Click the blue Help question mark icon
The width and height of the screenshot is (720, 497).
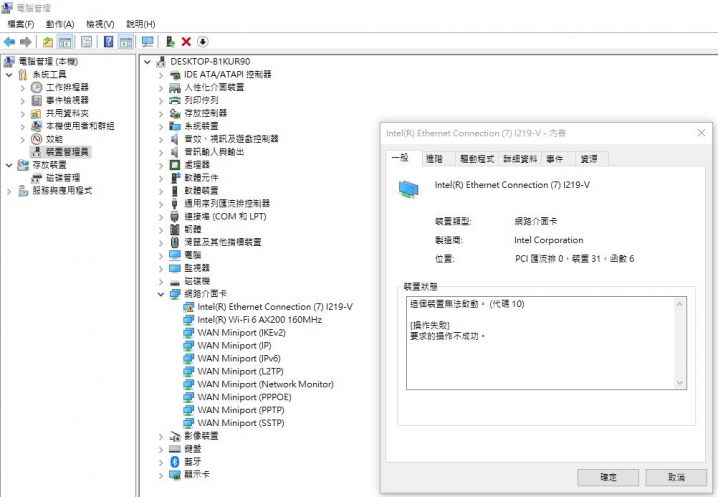pyautogui.click(x=108, y=42)
